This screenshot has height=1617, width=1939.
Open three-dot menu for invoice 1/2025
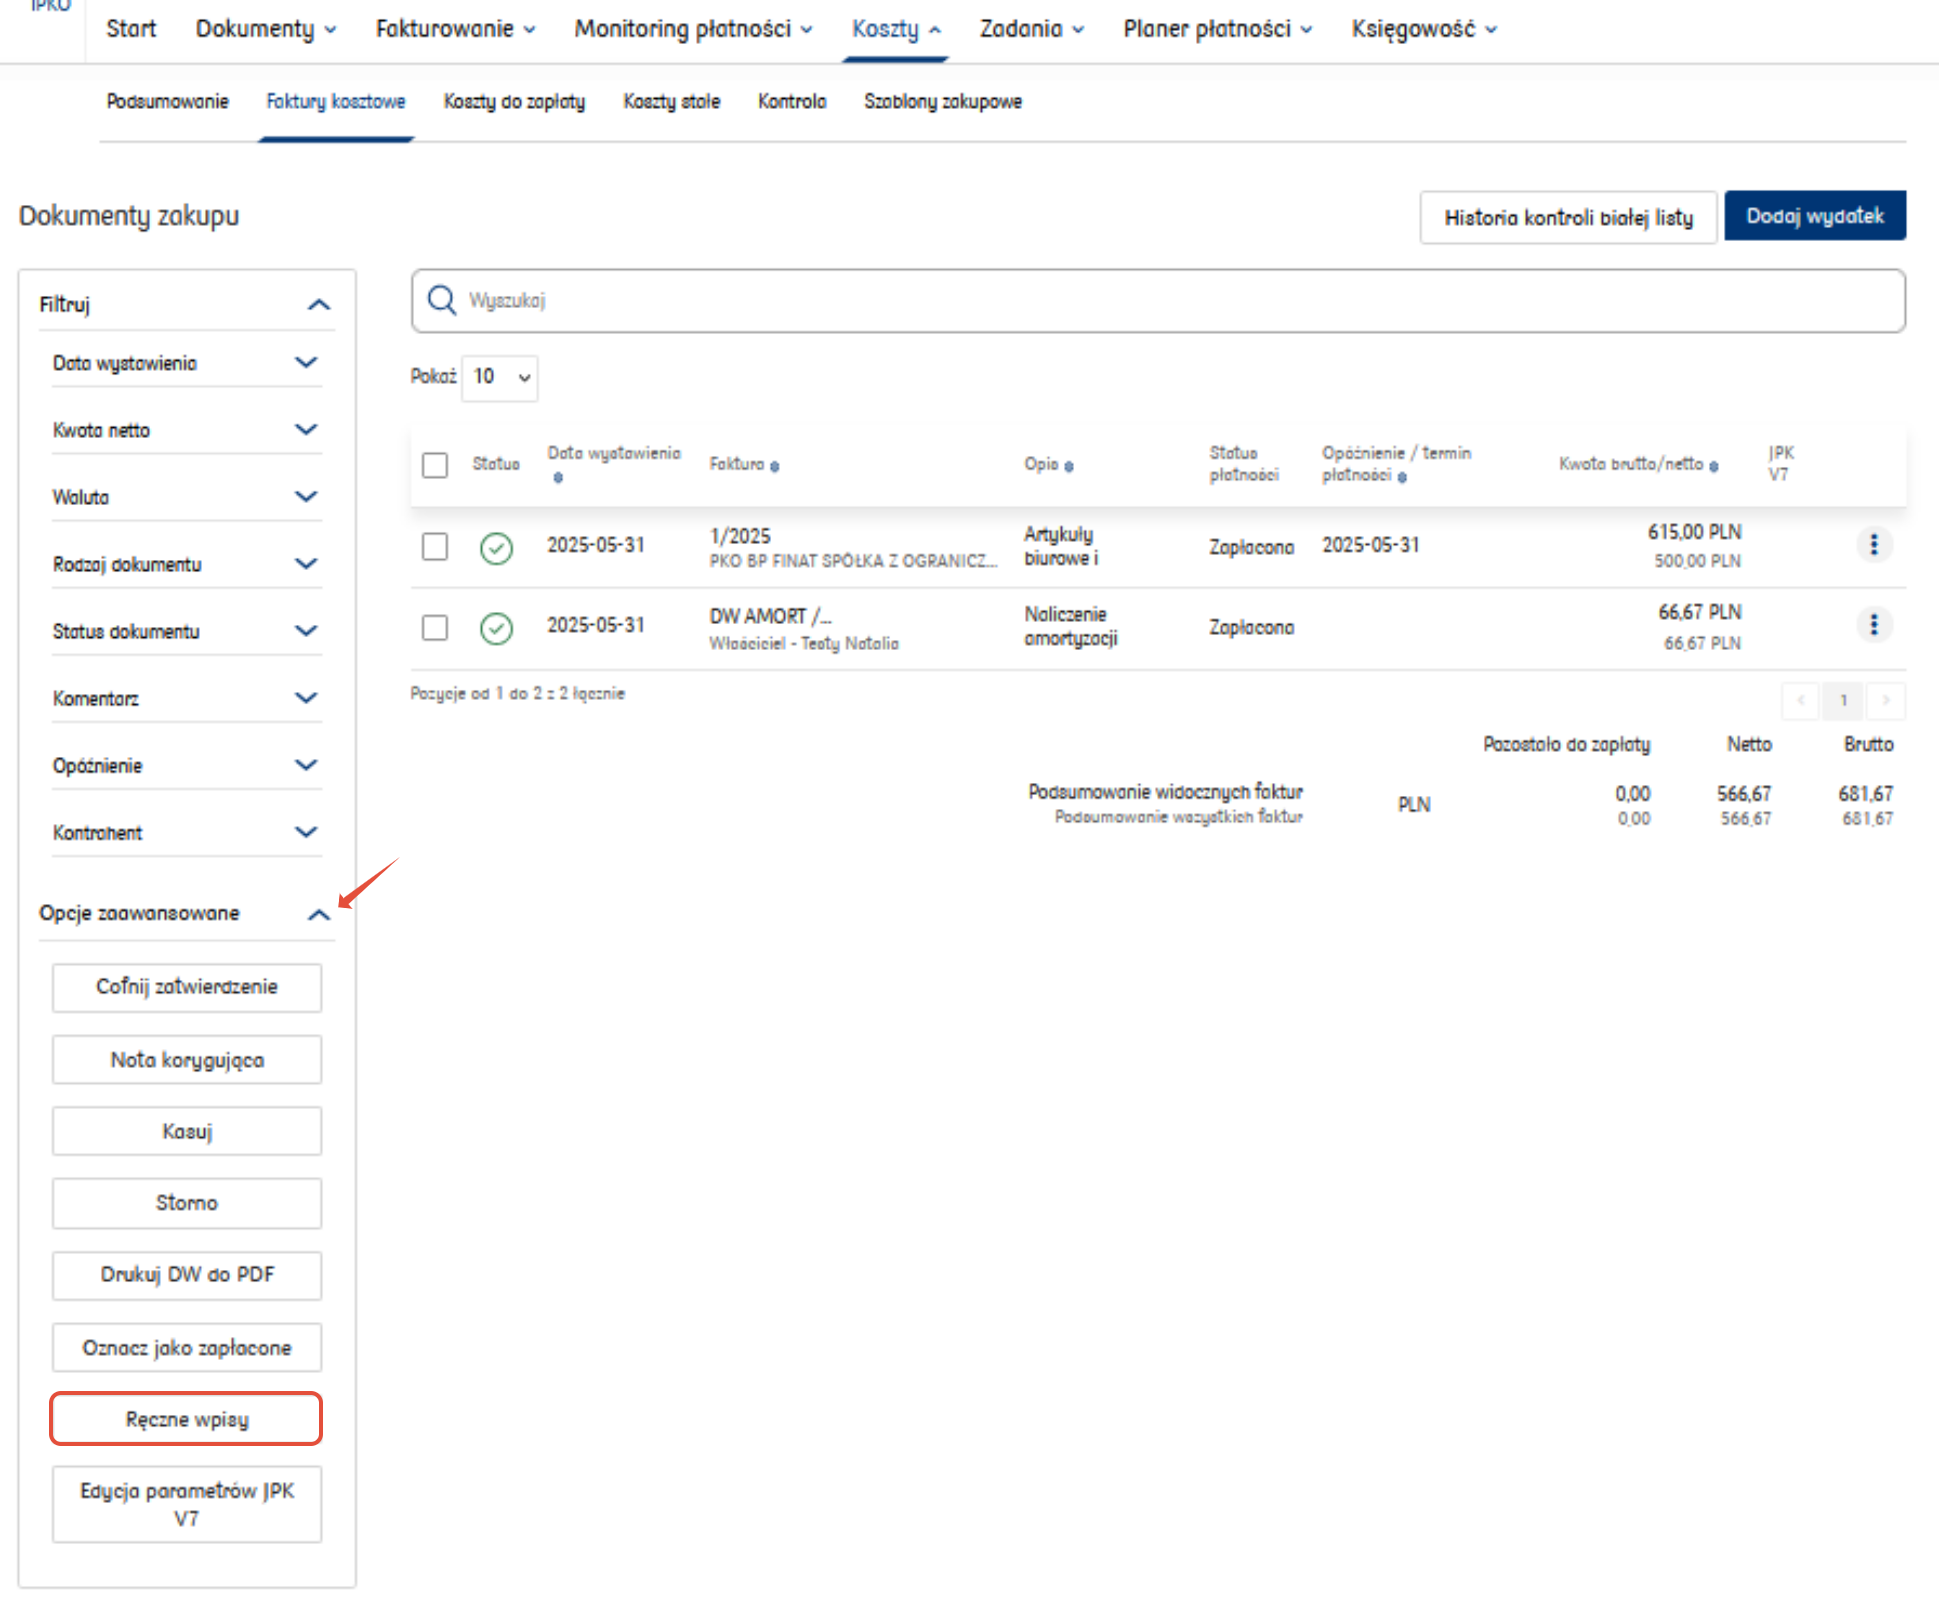1873,545
